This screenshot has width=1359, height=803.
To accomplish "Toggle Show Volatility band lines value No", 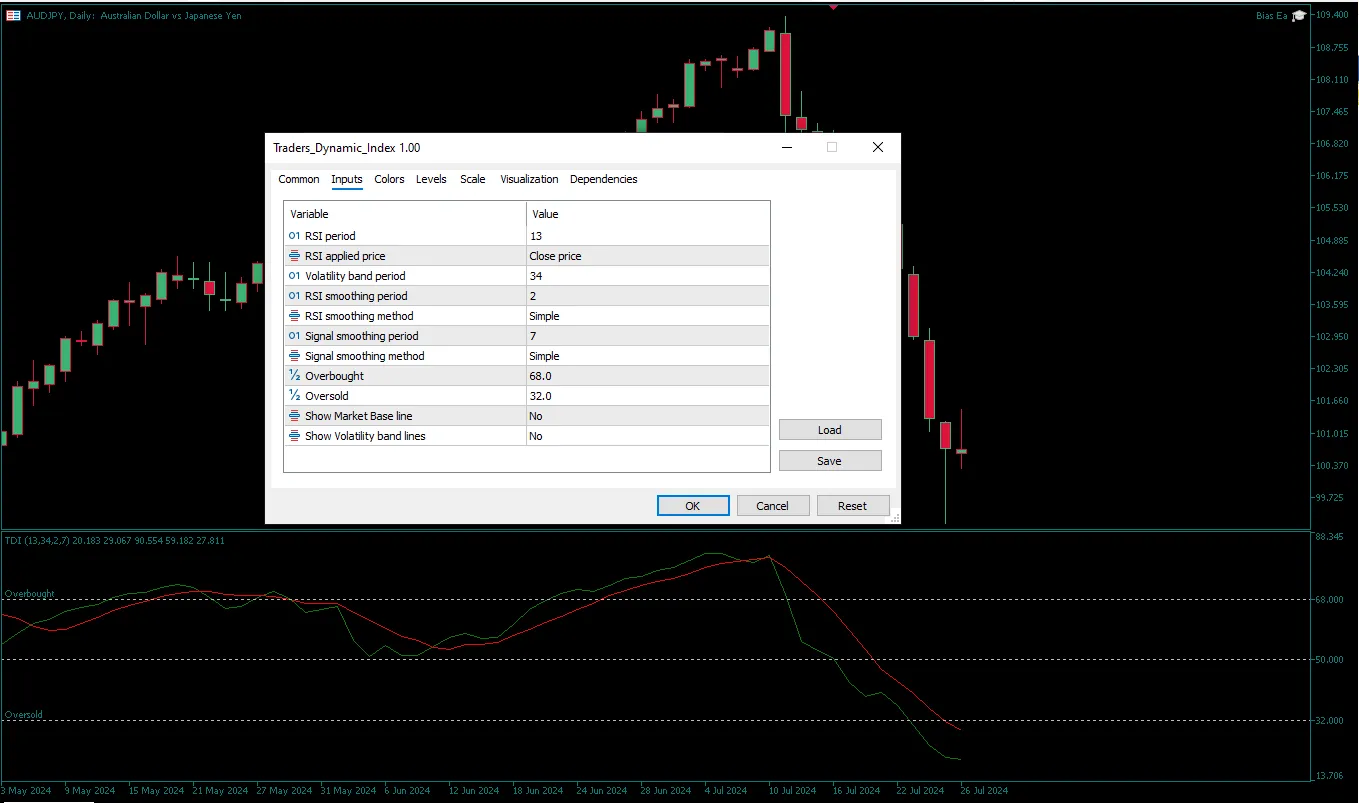I will click(x=647, y=436).
